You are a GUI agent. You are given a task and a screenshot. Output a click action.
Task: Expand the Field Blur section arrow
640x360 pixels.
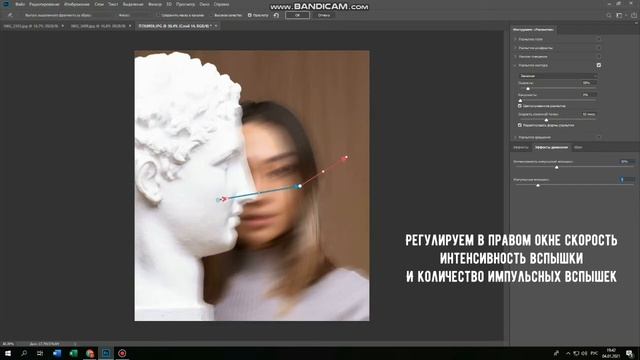(515, 39)
